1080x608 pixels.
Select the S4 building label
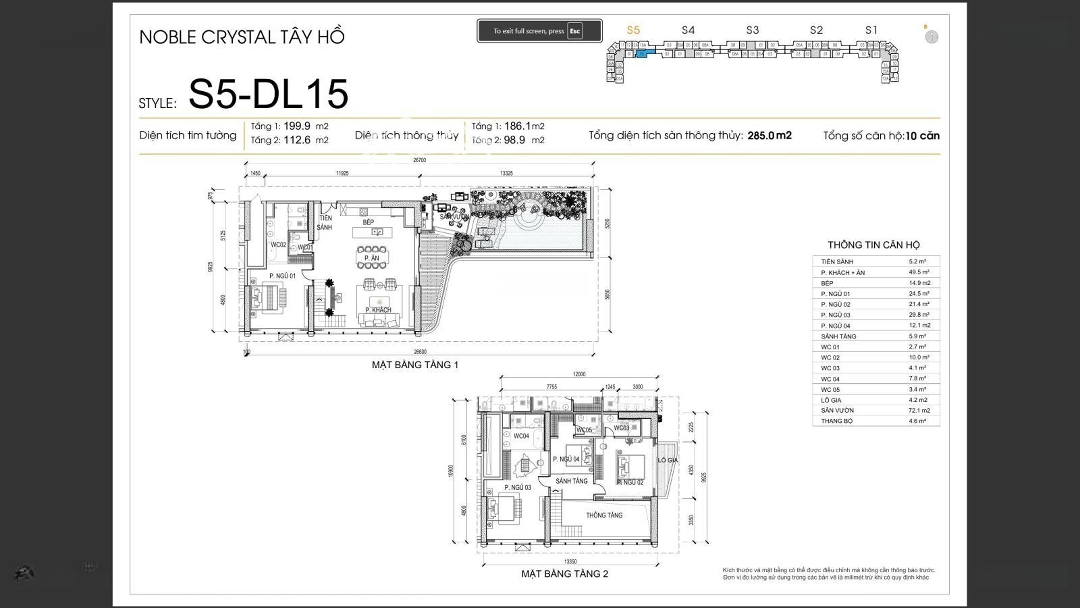pos(688,30)
